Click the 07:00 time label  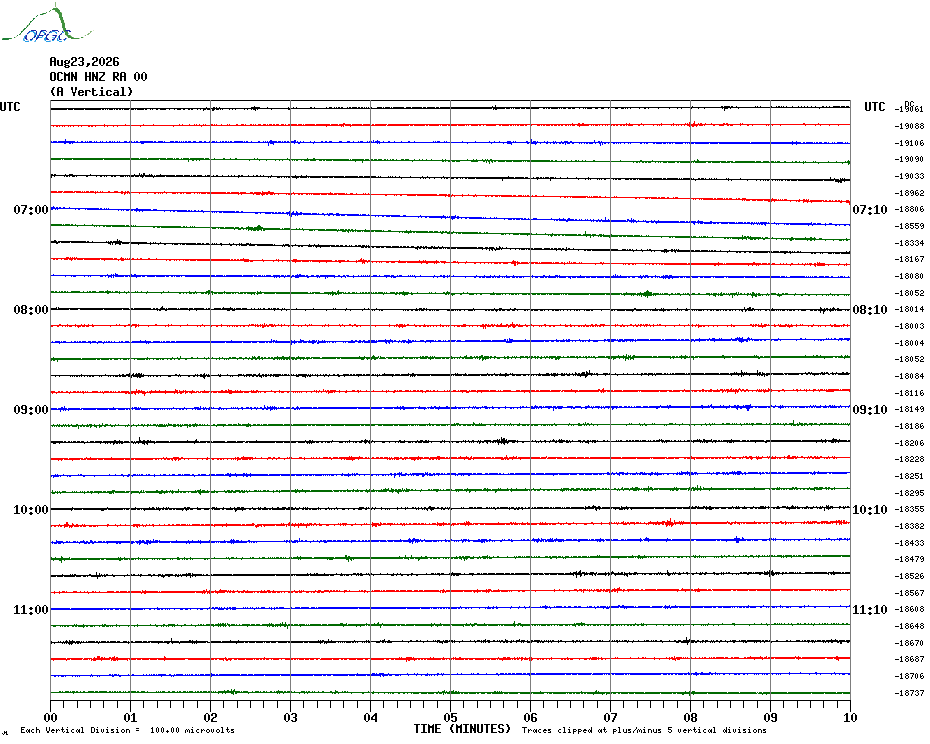(31, 209)
